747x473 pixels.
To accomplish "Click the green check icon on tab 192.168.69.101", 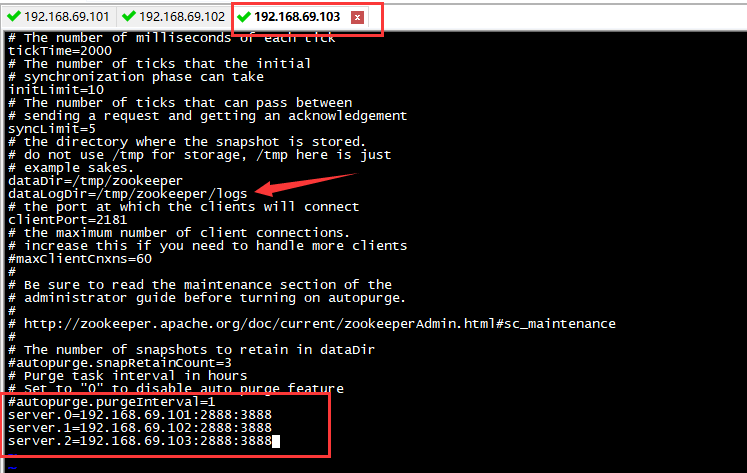I will coord(14,16).
